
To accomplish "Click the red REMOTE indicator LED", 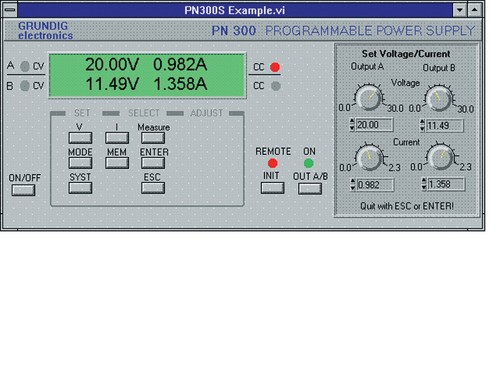I will pos(273,163).
